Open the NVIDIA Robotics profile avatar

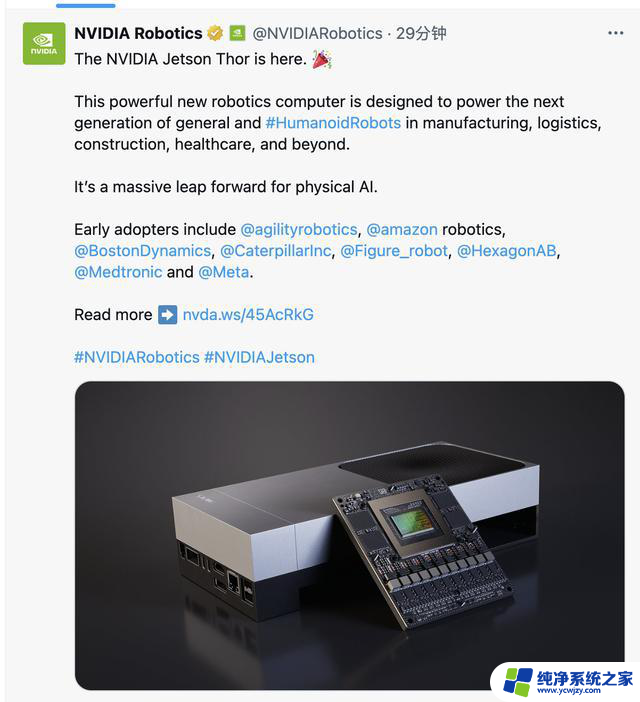click(x=44, y=43)
